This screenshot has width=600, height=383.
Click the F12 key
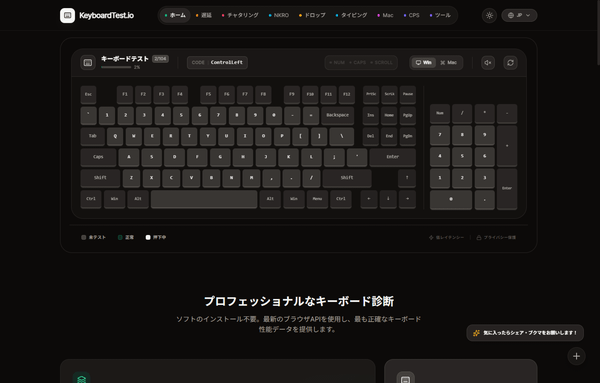347,95
